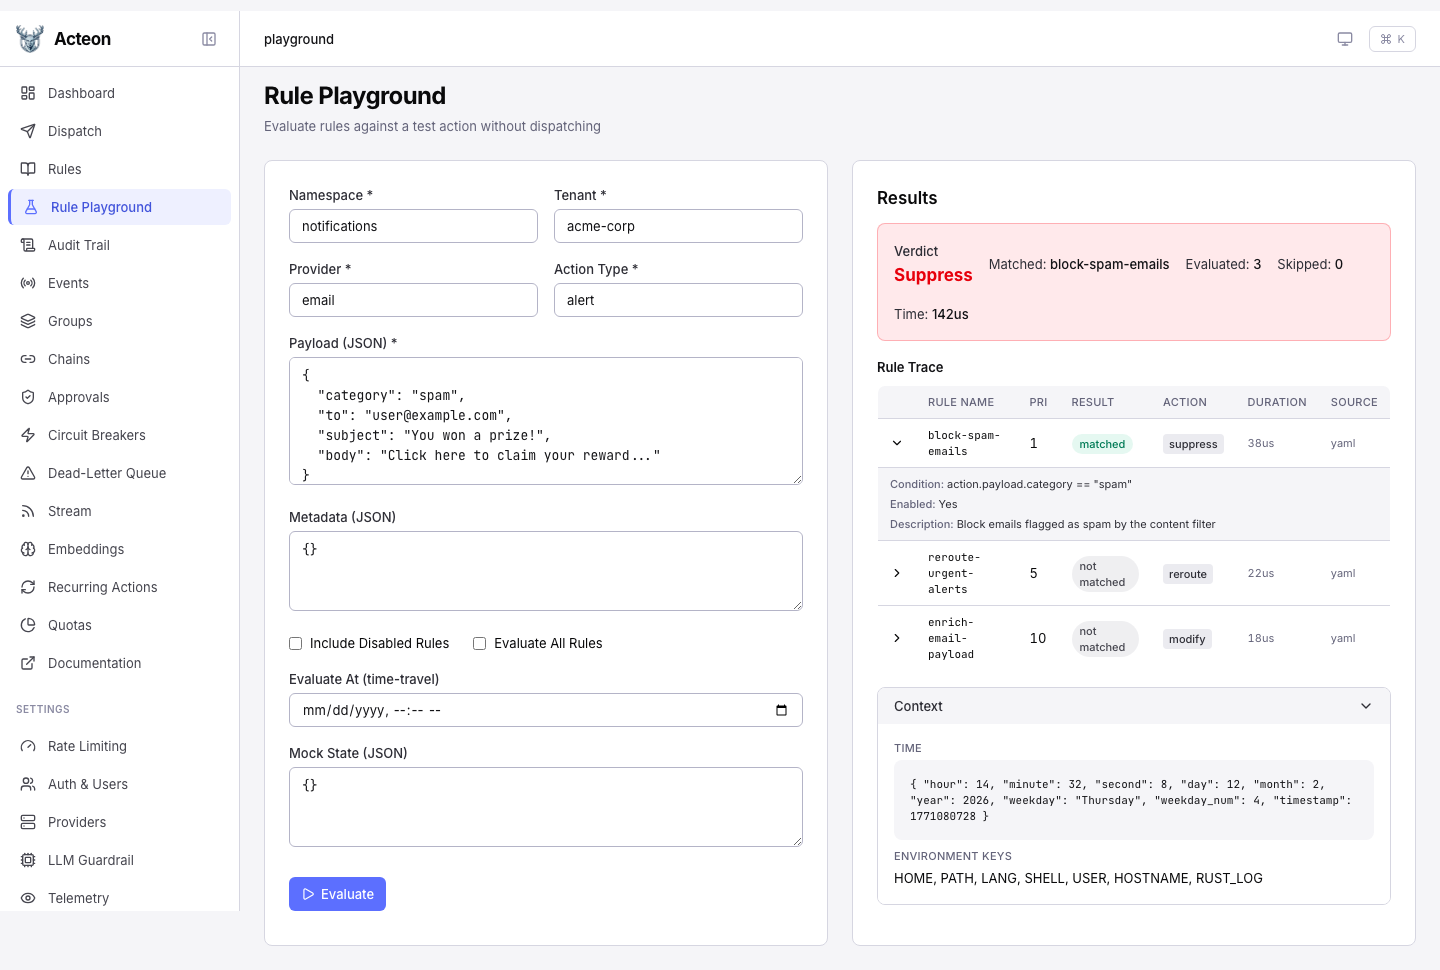Viewport: 1440px width, 970px height.
Task: Go to Audit Trail in sidebar
Action: [x=79, y=245]
